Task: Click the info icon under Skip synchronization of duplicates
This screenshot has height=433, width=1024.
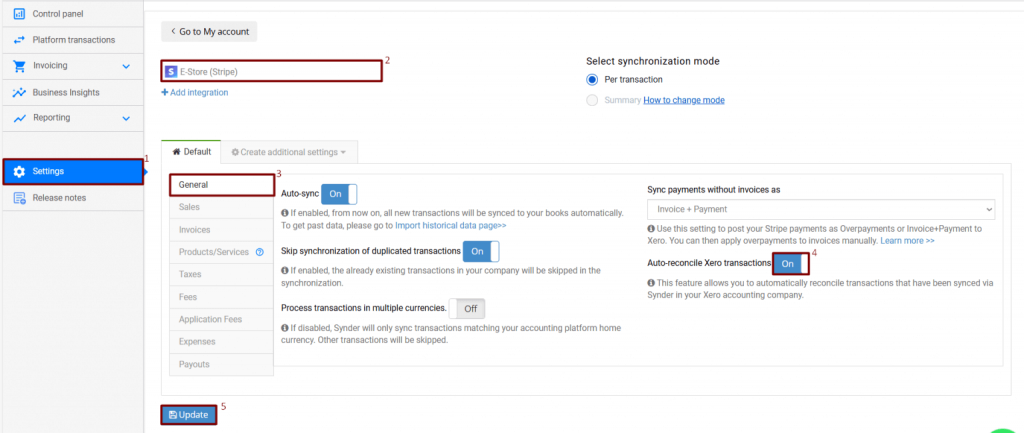Action: [285, 270]
